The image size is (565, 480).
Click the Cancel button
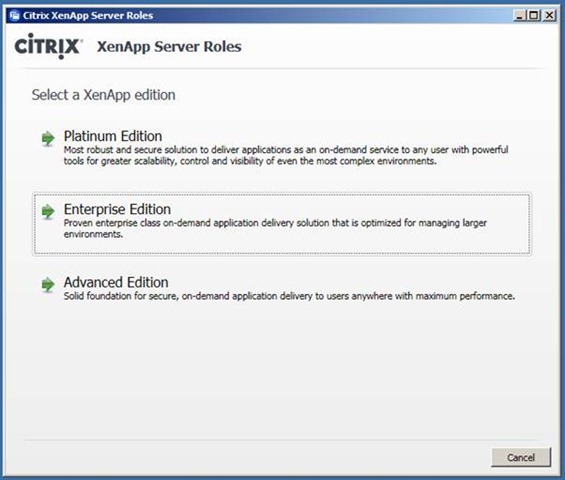pos(521,457)
